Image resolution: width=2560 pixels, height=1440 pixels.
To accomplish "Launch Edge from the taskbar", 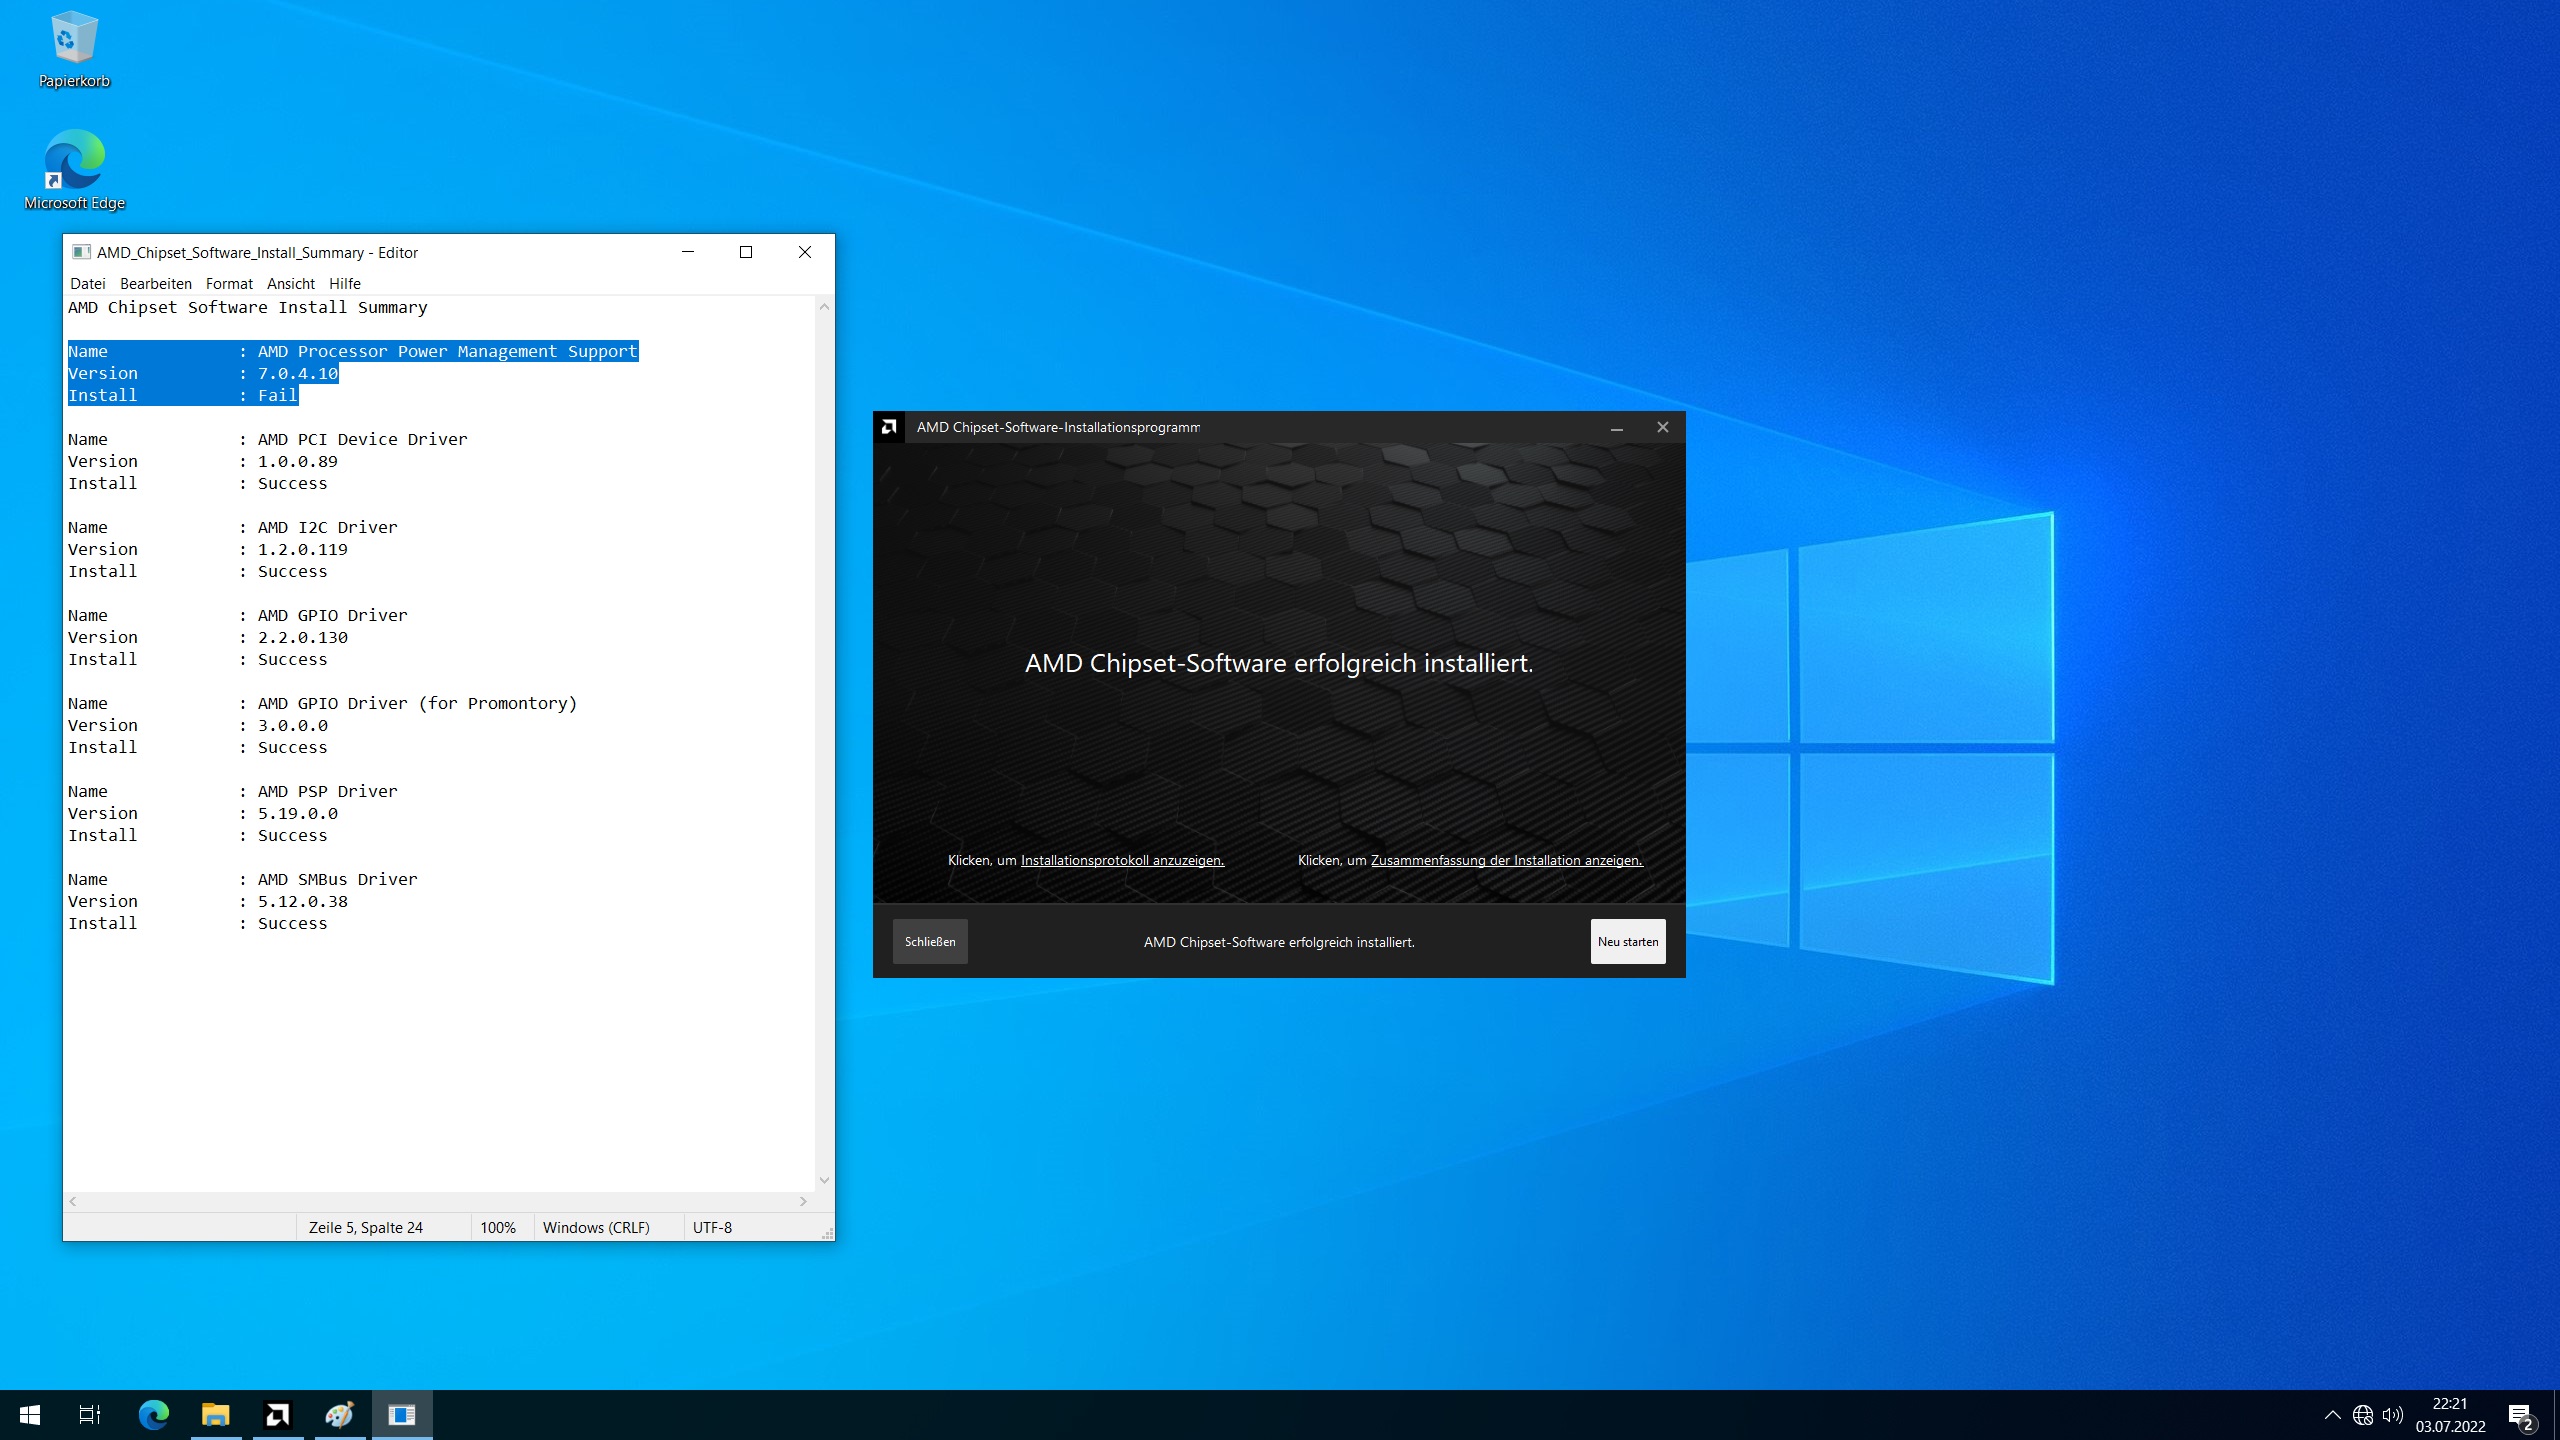I will tap(154, 1414).
